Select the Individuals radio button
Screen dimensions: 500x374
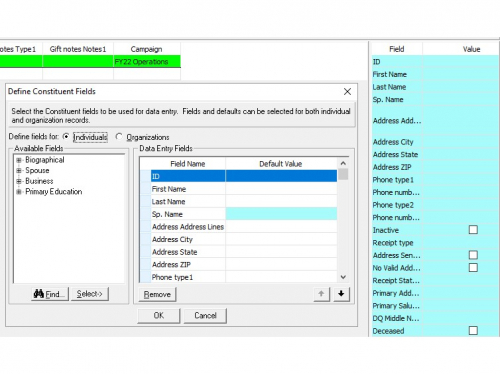[x=66, y=137]
